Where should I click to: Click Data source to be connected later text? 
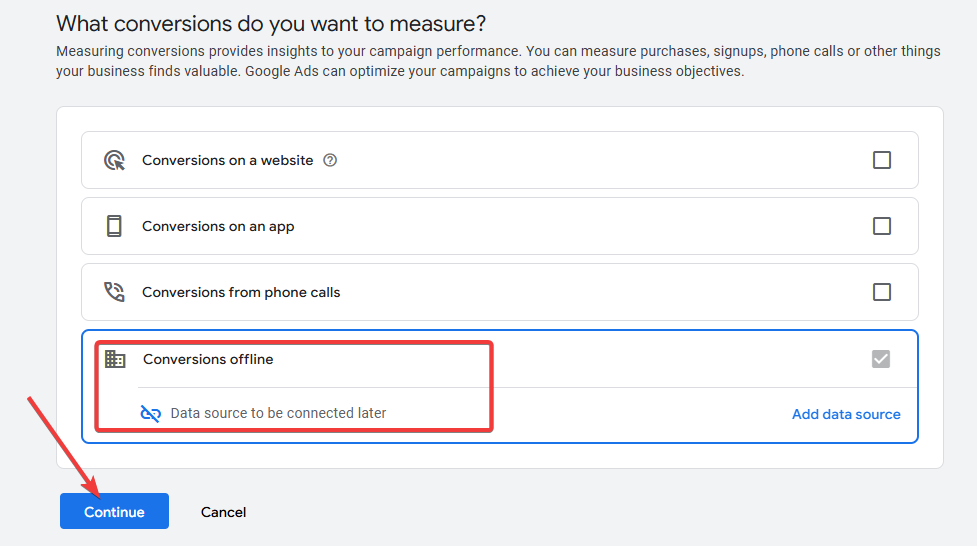(279, 413)
